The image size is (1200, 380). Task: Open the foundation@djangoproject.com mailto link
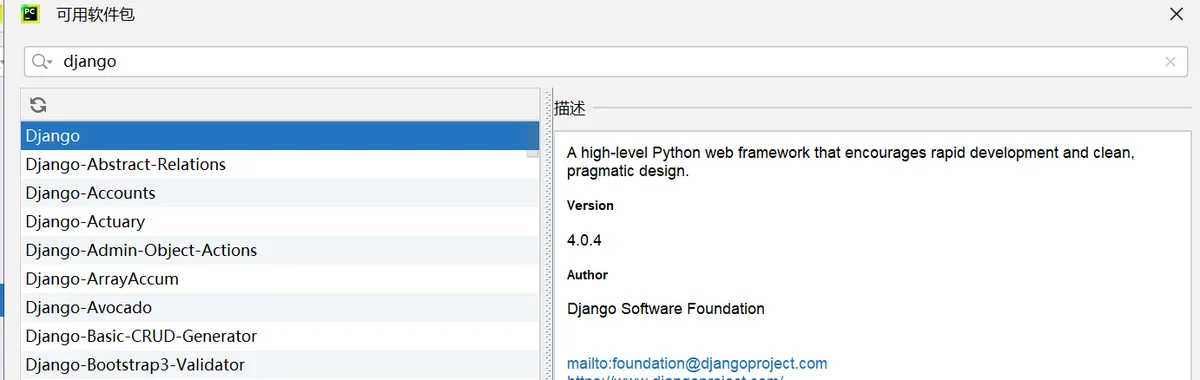pos(697,363)
